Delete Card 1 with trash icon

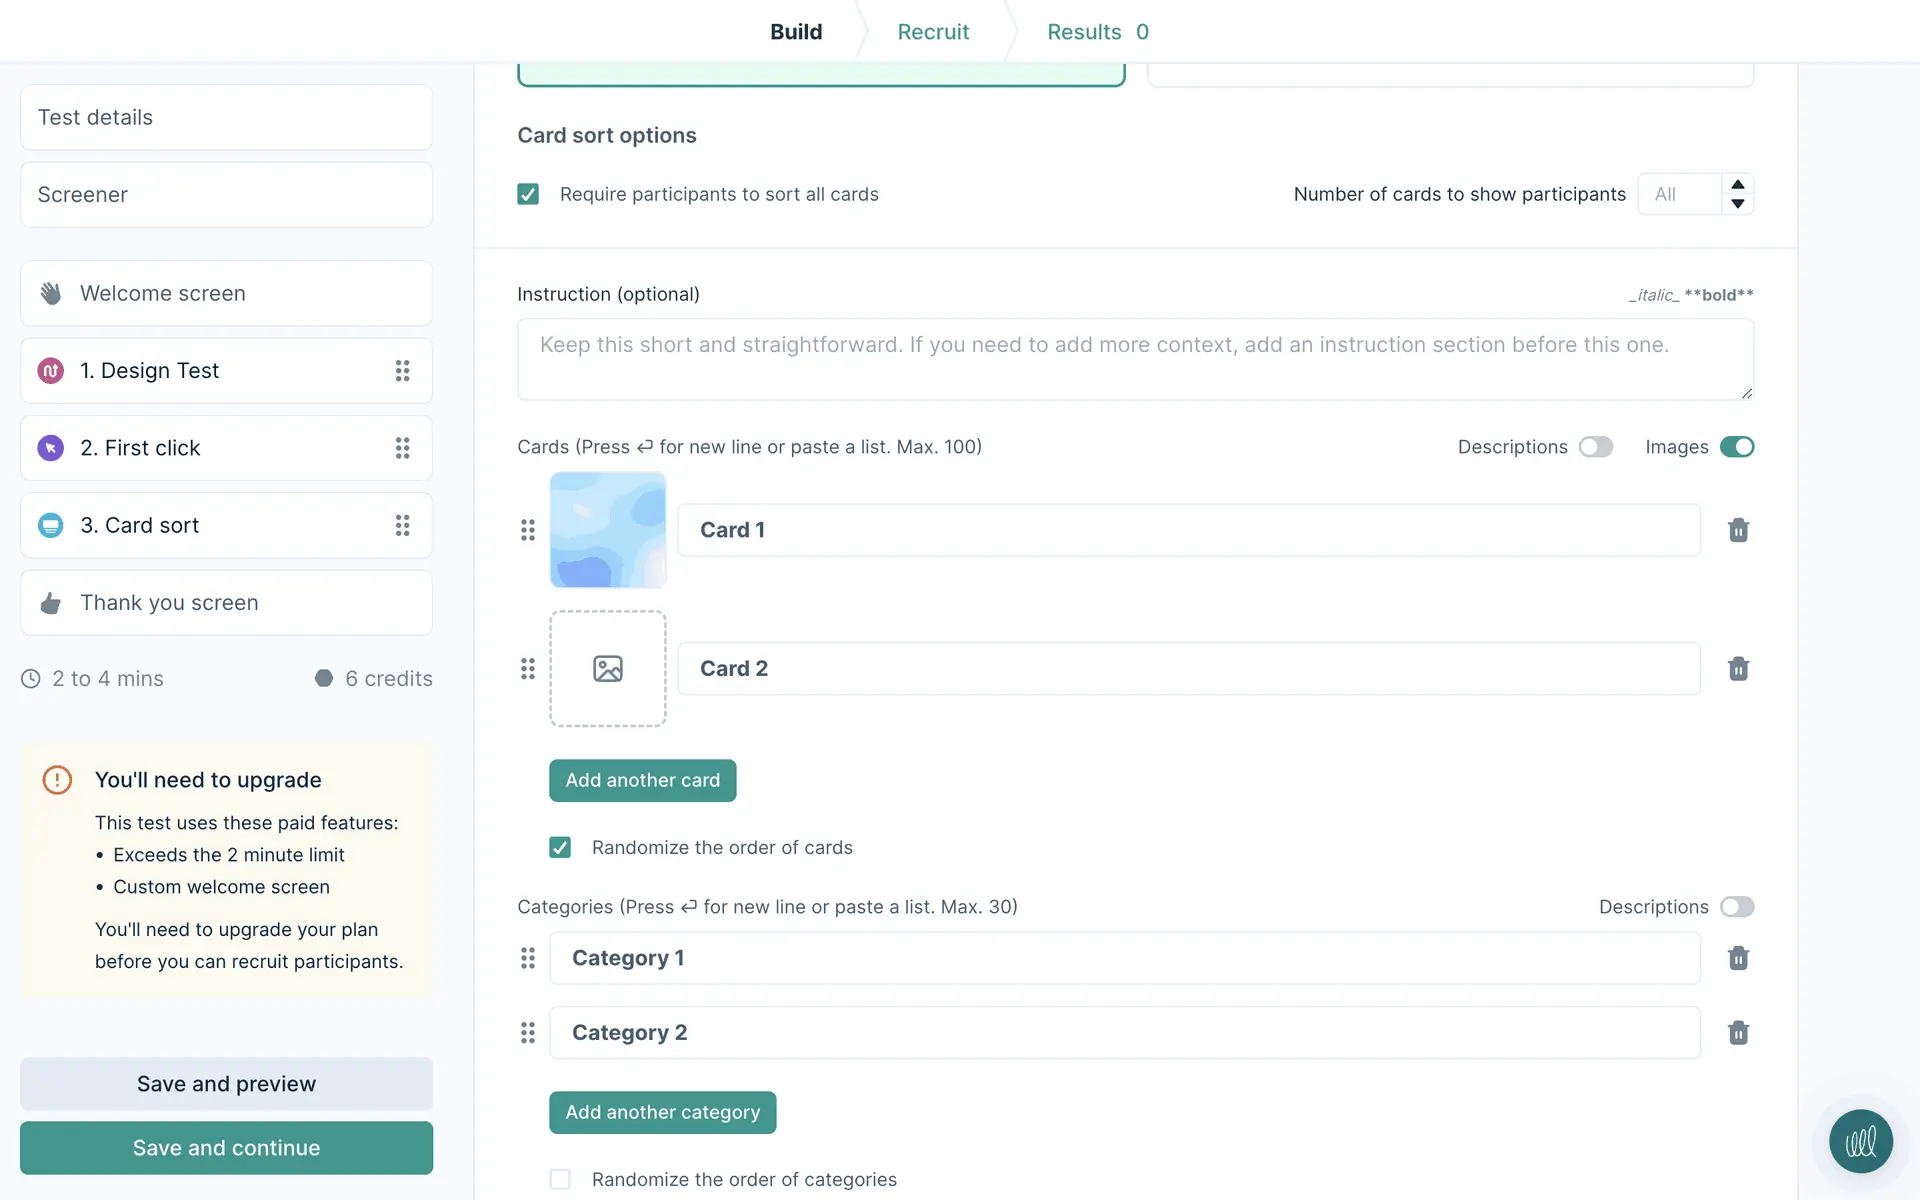click(1738, 530)
